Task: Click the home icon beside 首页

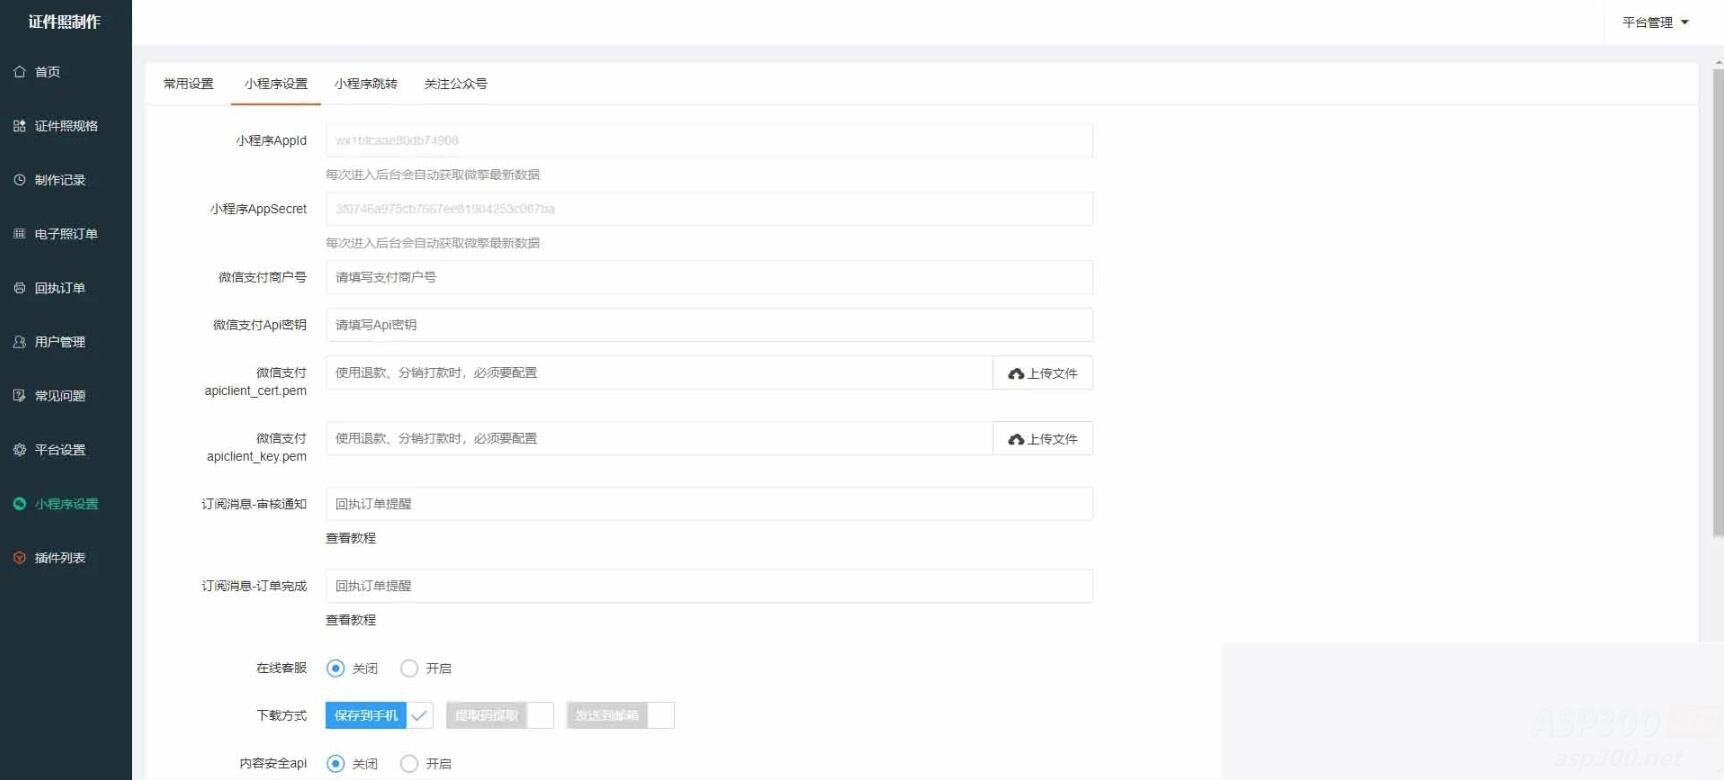Action: pos(19,72)
